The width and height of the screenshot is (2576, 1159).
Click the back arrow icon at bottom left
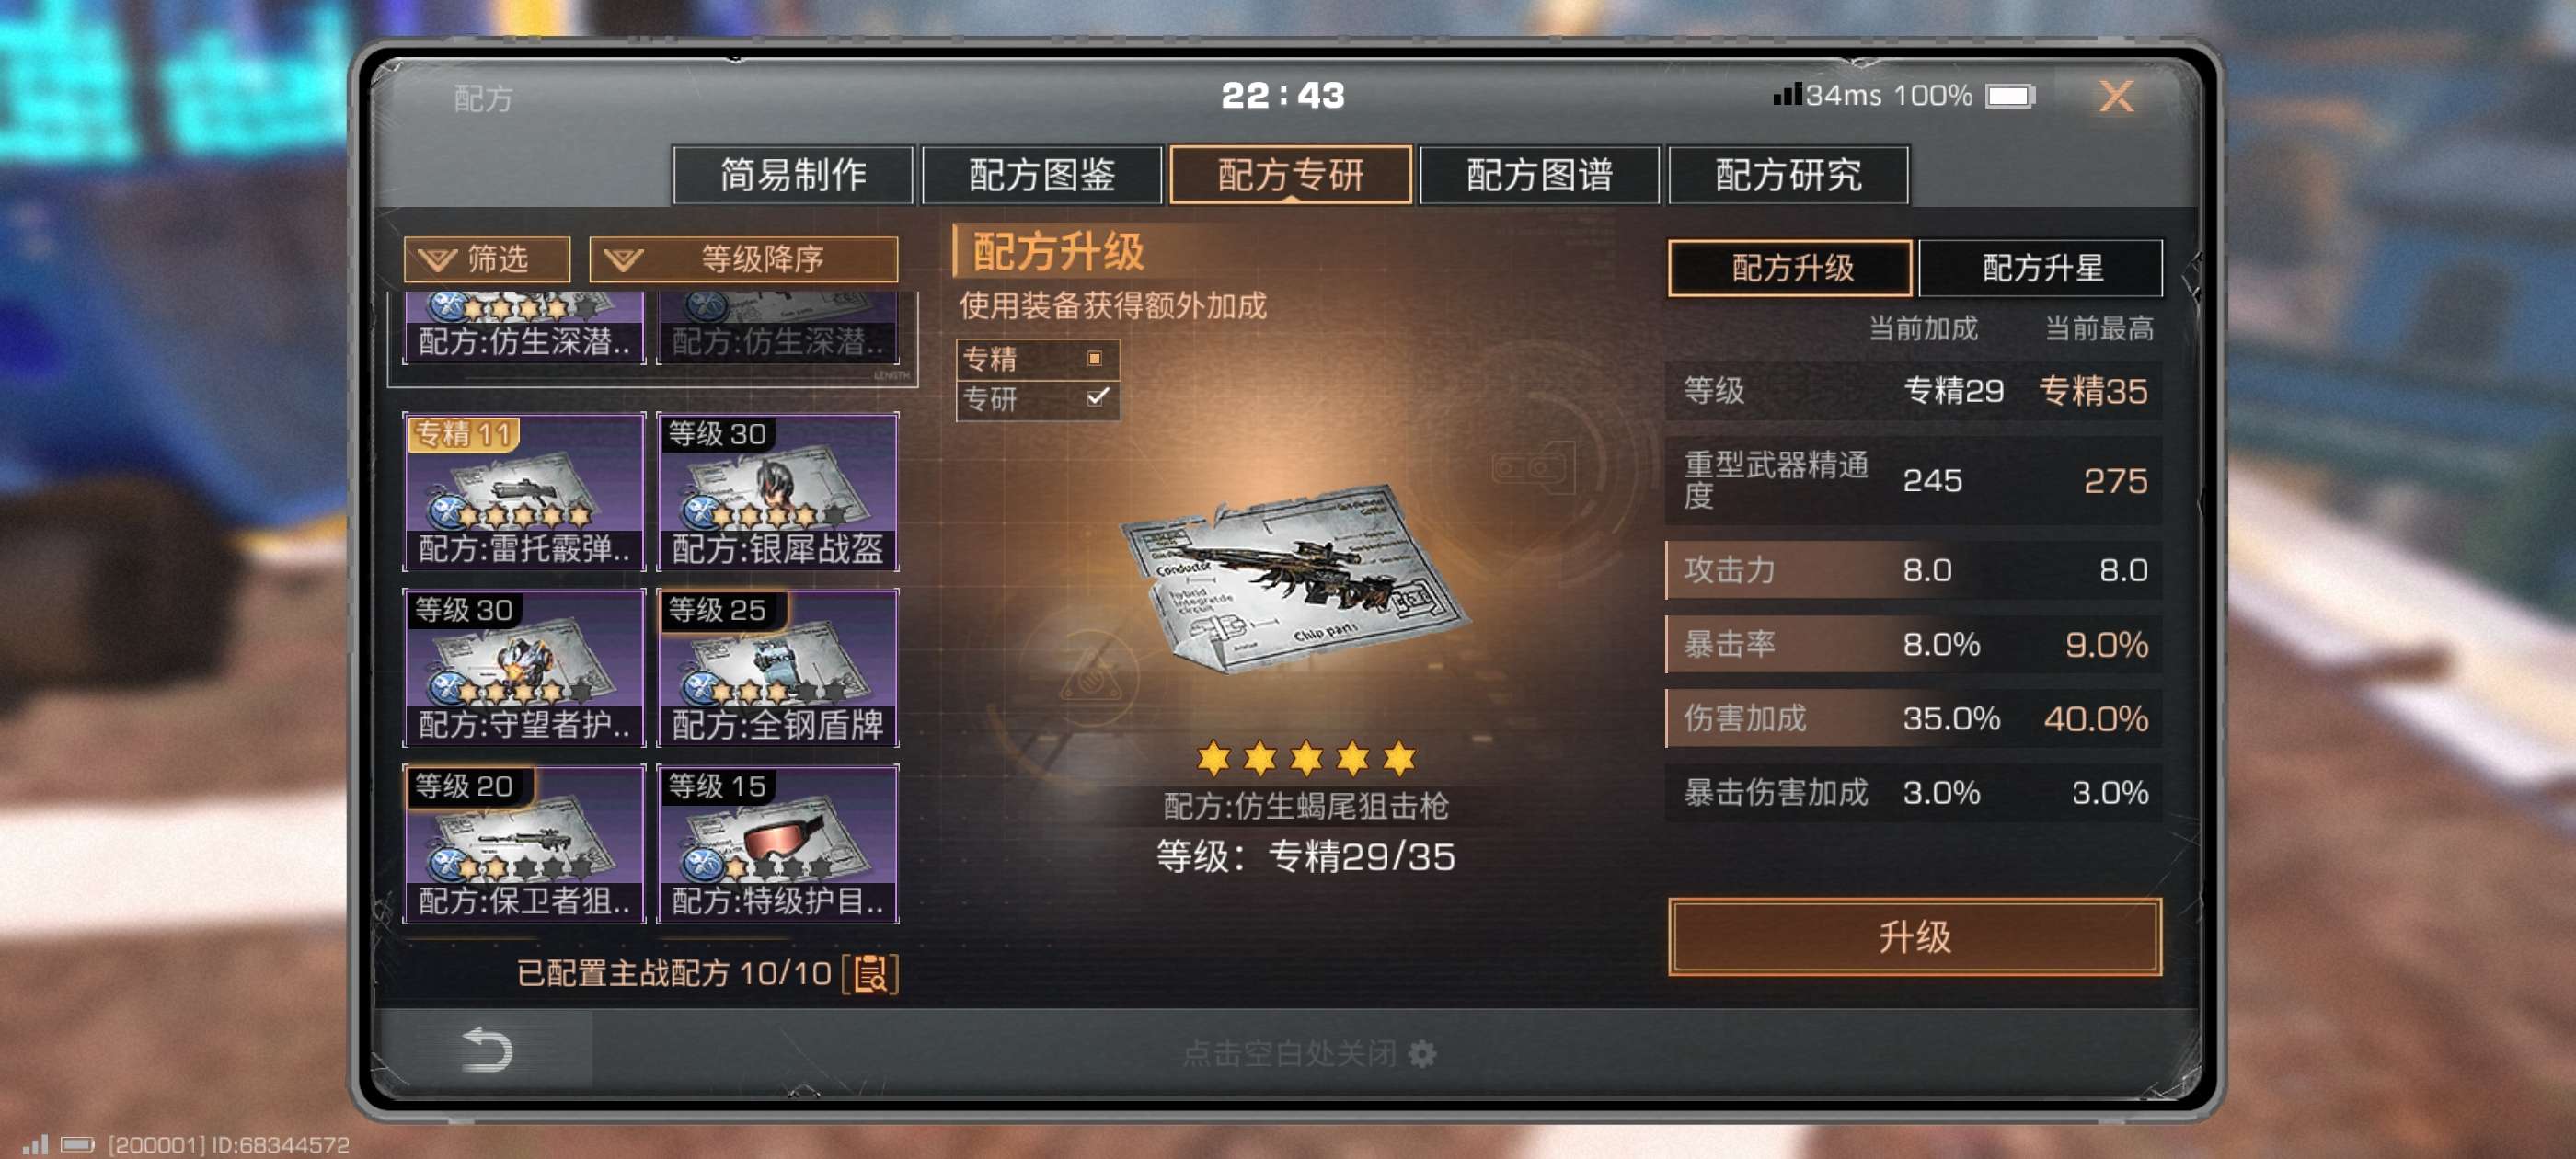(487, 1049)
